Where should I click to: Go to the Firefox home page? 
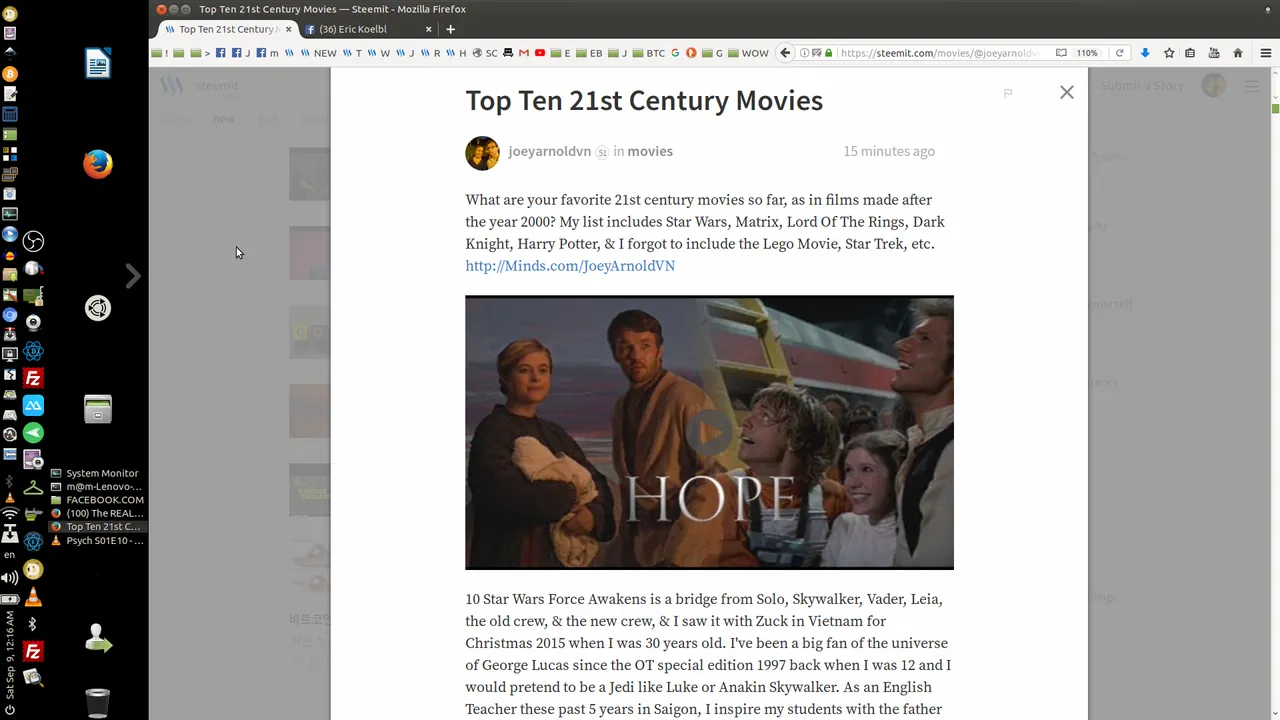(x=1238, y=53)
